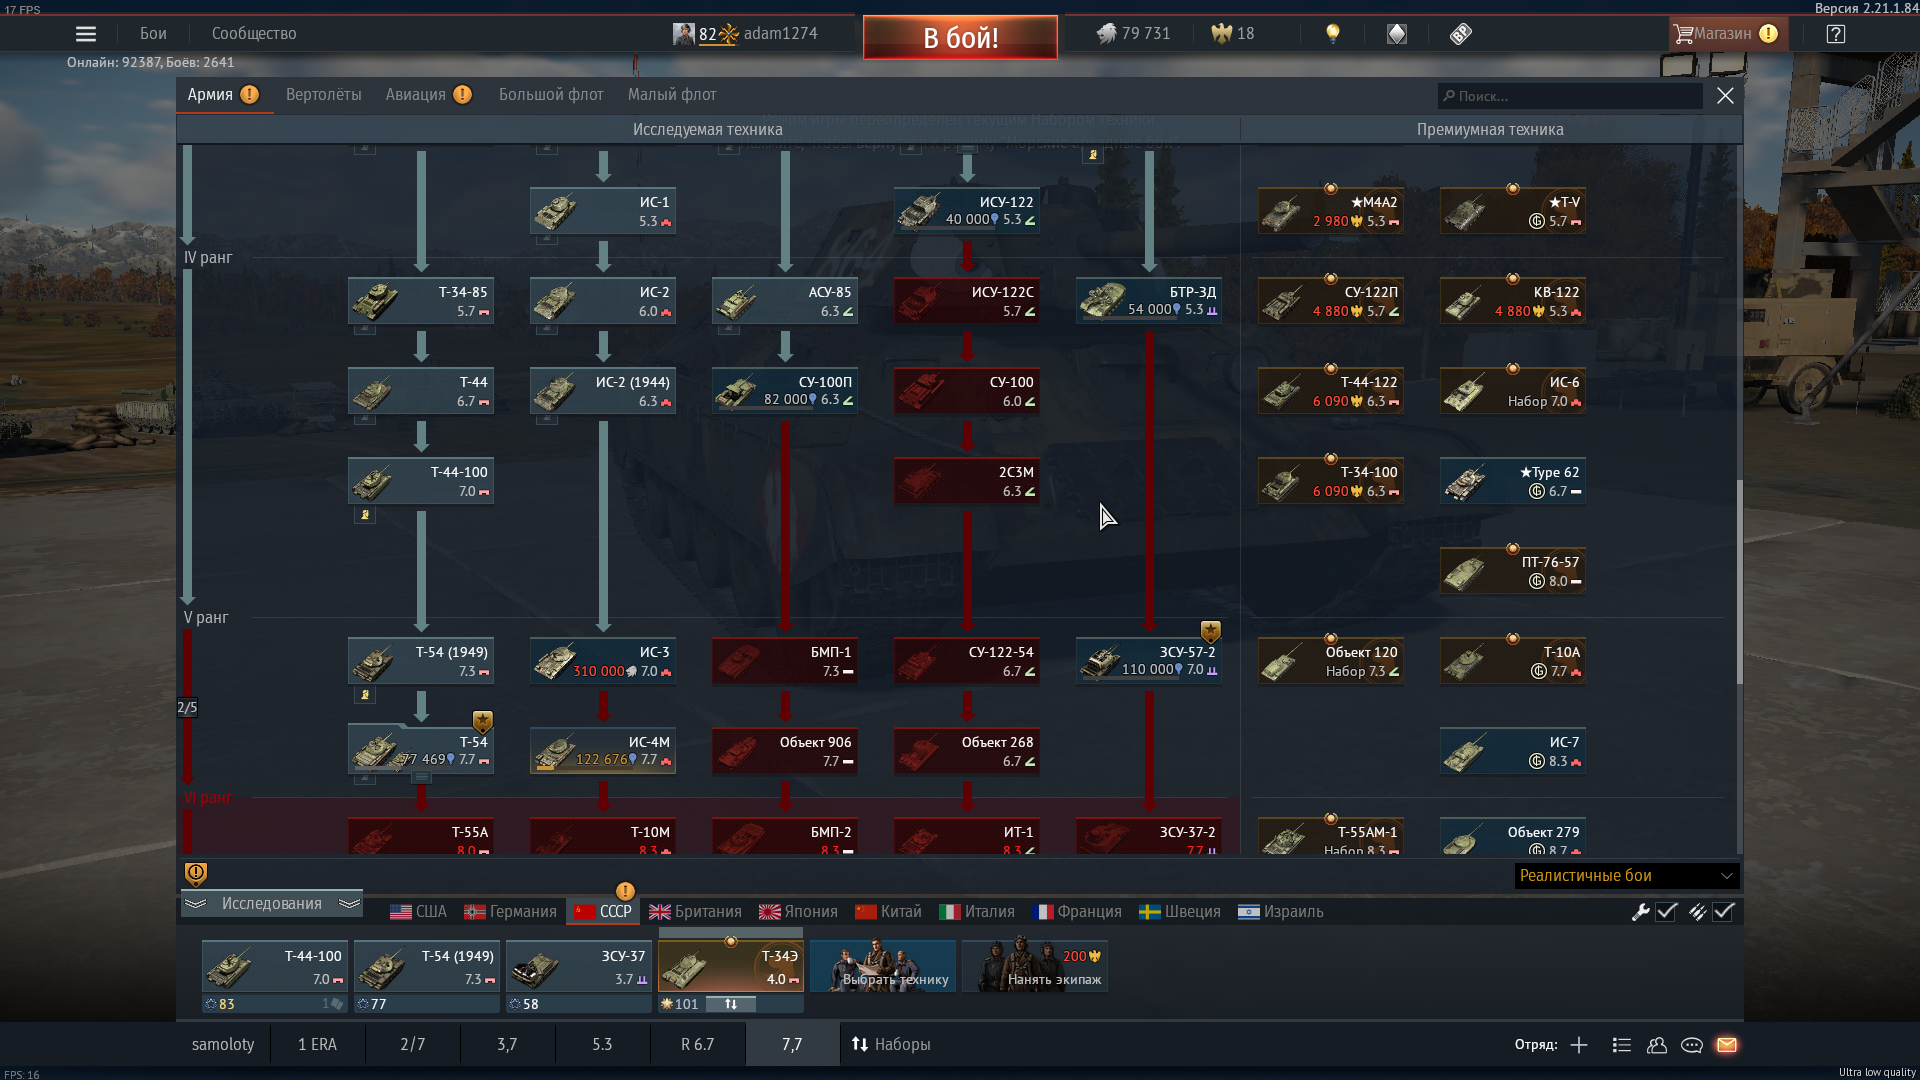The width and height of the screenshot is (1920, 1080).
Task: Click the research tree vertical scrollbar
Action: [1739, 581]
